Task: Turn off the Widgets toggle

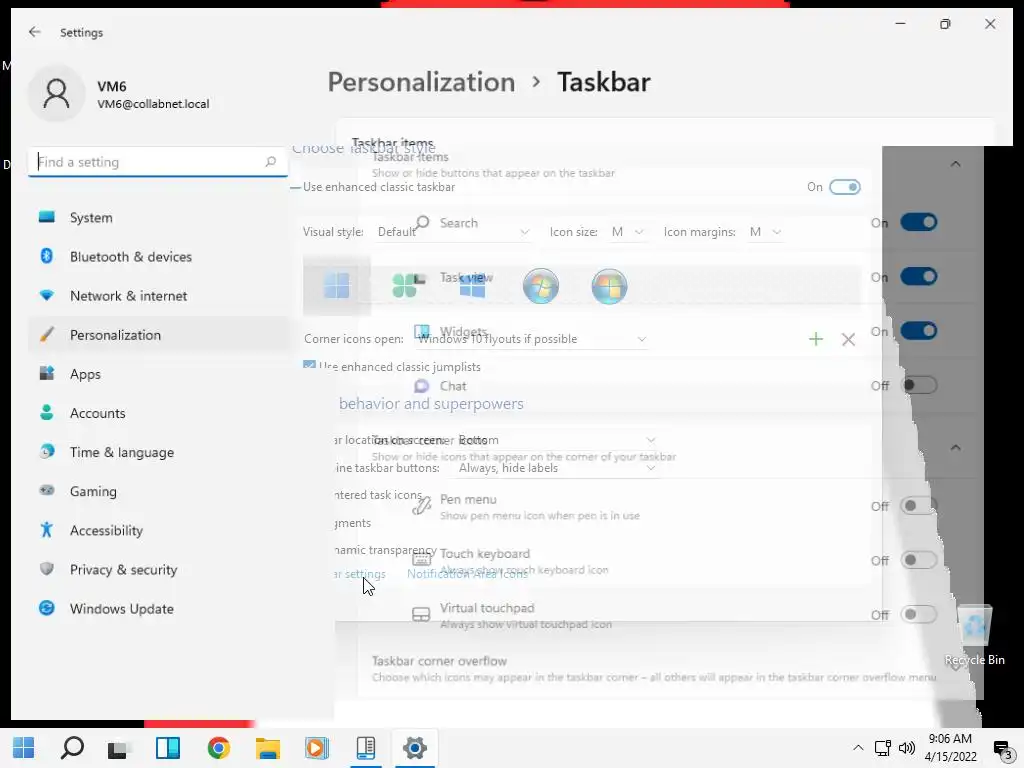Action: point(919,331)
